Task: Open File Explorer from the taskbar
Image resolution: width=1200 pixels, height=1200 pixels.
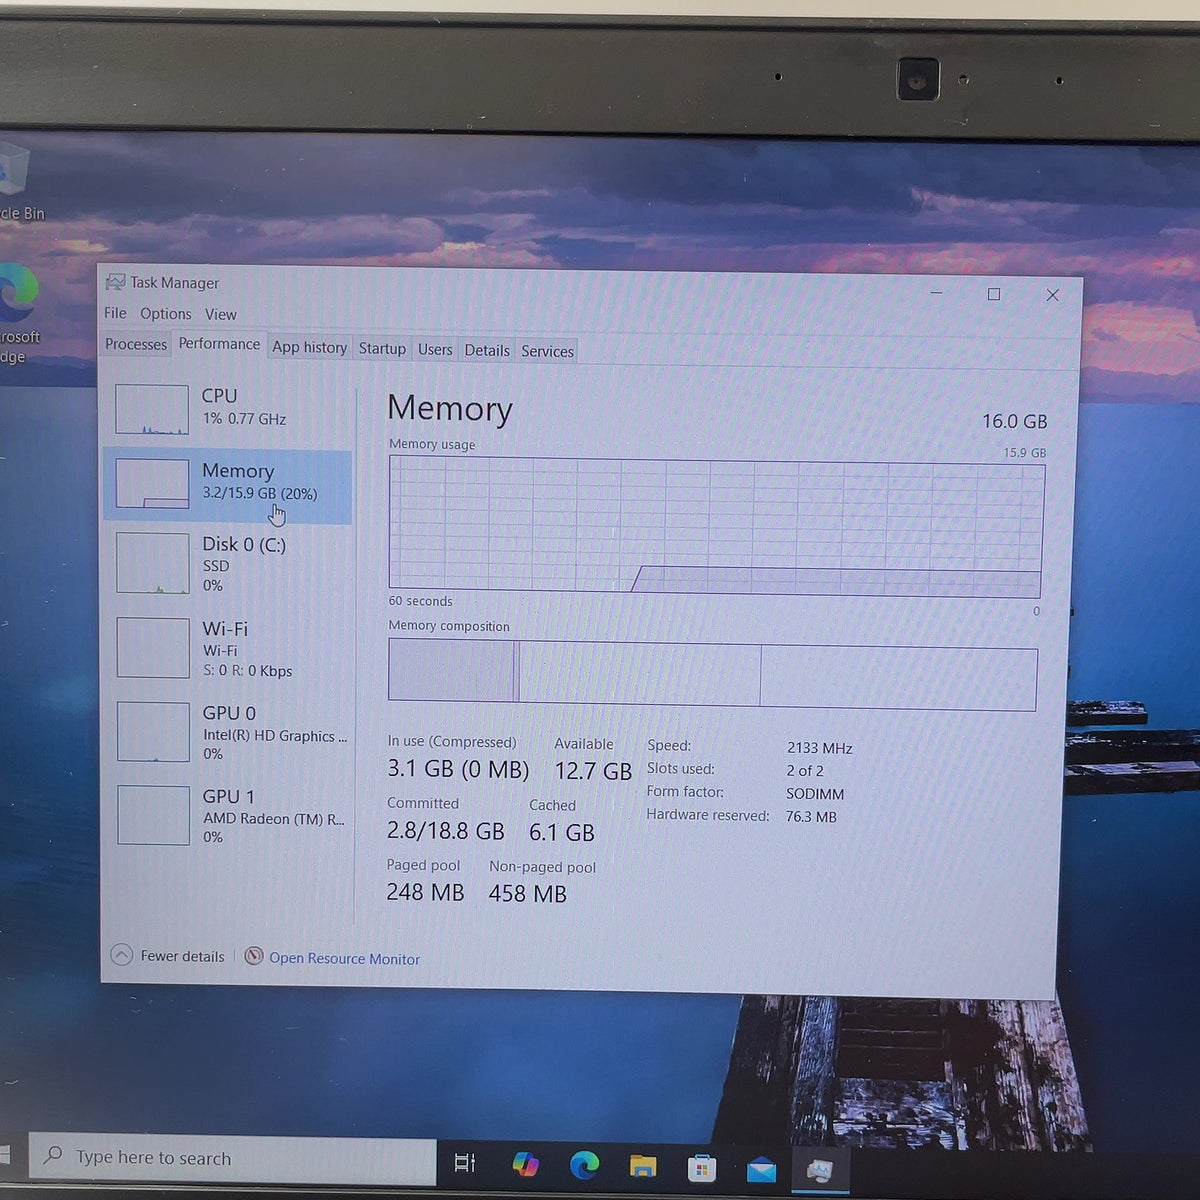Action: click(643, 1166)
